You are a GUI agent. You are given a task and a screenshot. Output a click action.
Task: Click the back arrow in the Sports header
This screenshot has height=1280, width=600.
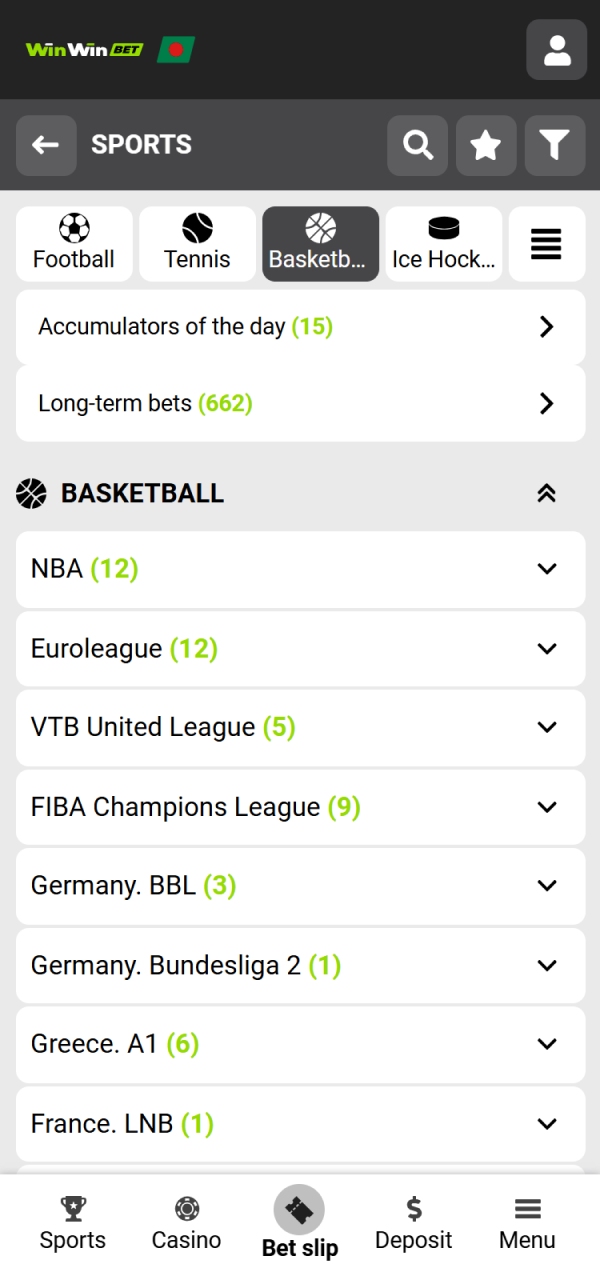pos(46,145)
